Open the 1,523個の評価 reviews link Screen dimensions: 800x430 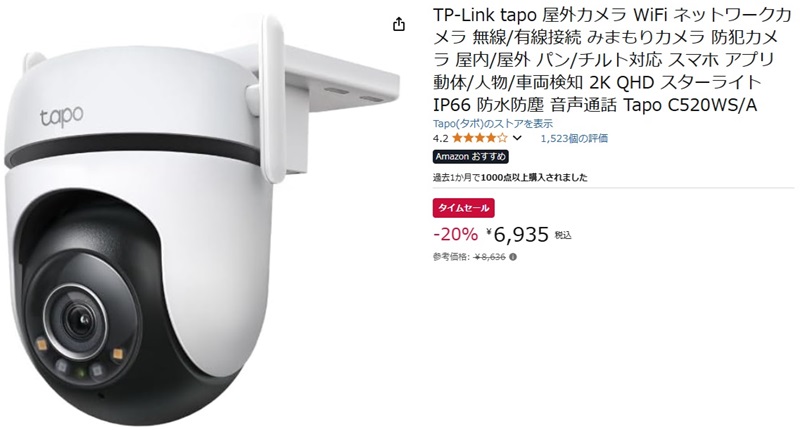[574, 138]
